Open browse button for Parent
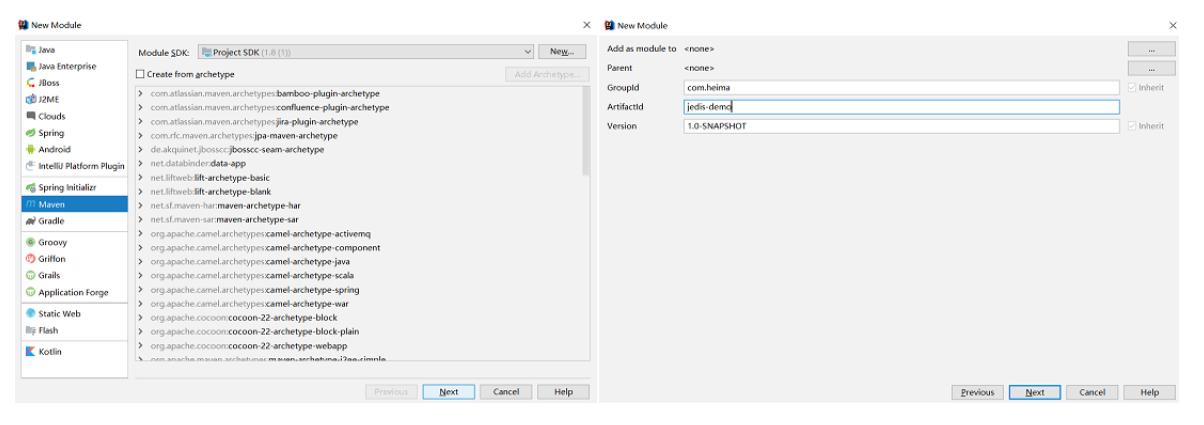Image resolution: width=1204 pixels, height=425 pixels. pyautogui.click(x=1151, y=68)
